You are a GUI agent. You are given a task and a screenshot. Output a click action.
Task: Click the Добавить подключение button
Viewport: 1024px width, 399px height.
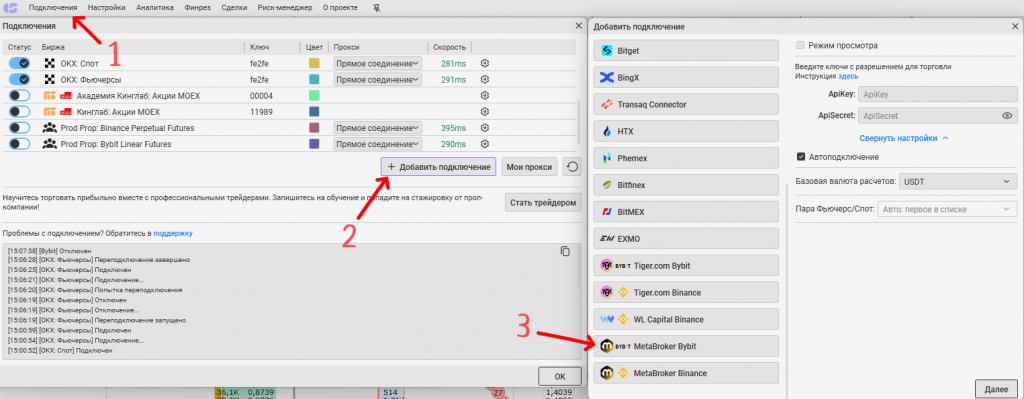click(x=439, y=167)
